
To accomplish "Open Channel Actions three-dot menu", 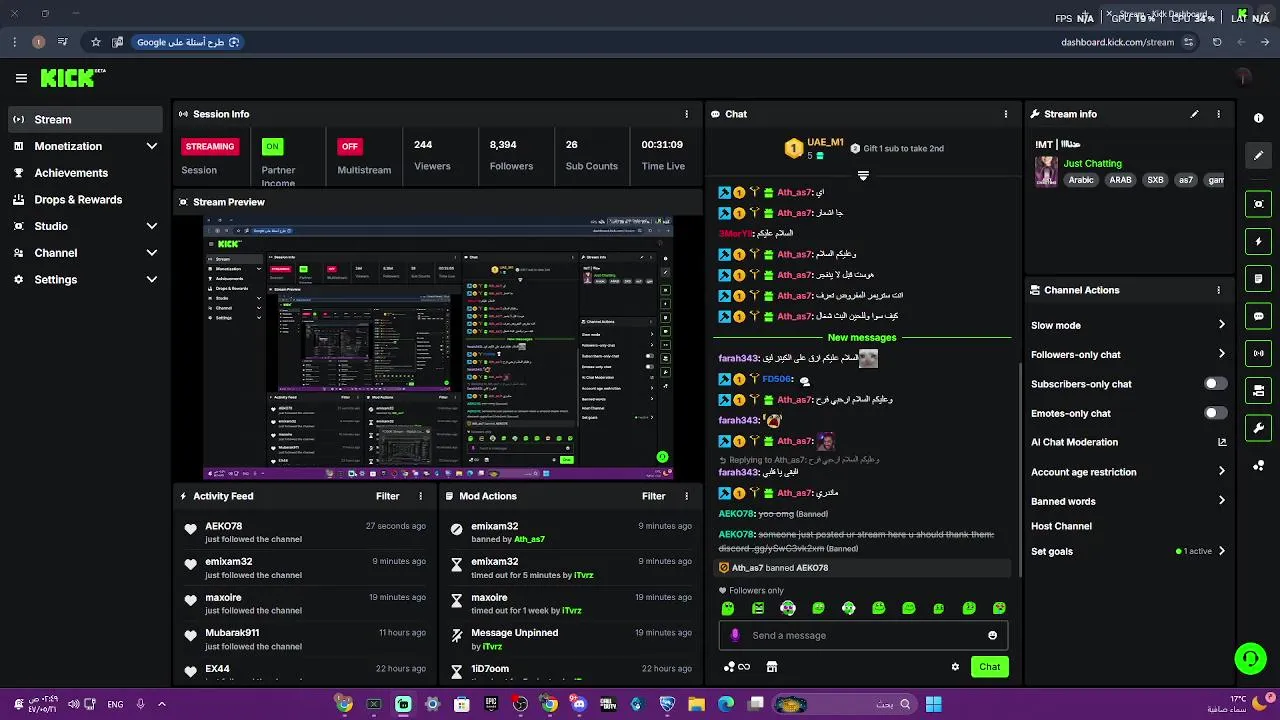I will tap(1218, 290).
